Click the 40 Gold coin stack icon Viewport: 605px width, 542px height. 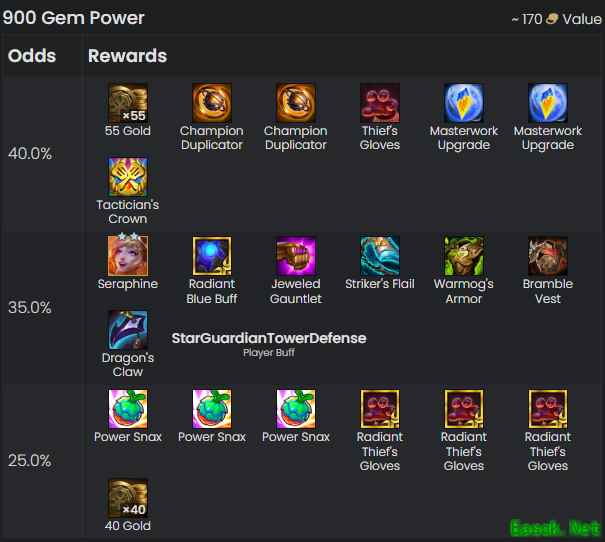[128, 498]
